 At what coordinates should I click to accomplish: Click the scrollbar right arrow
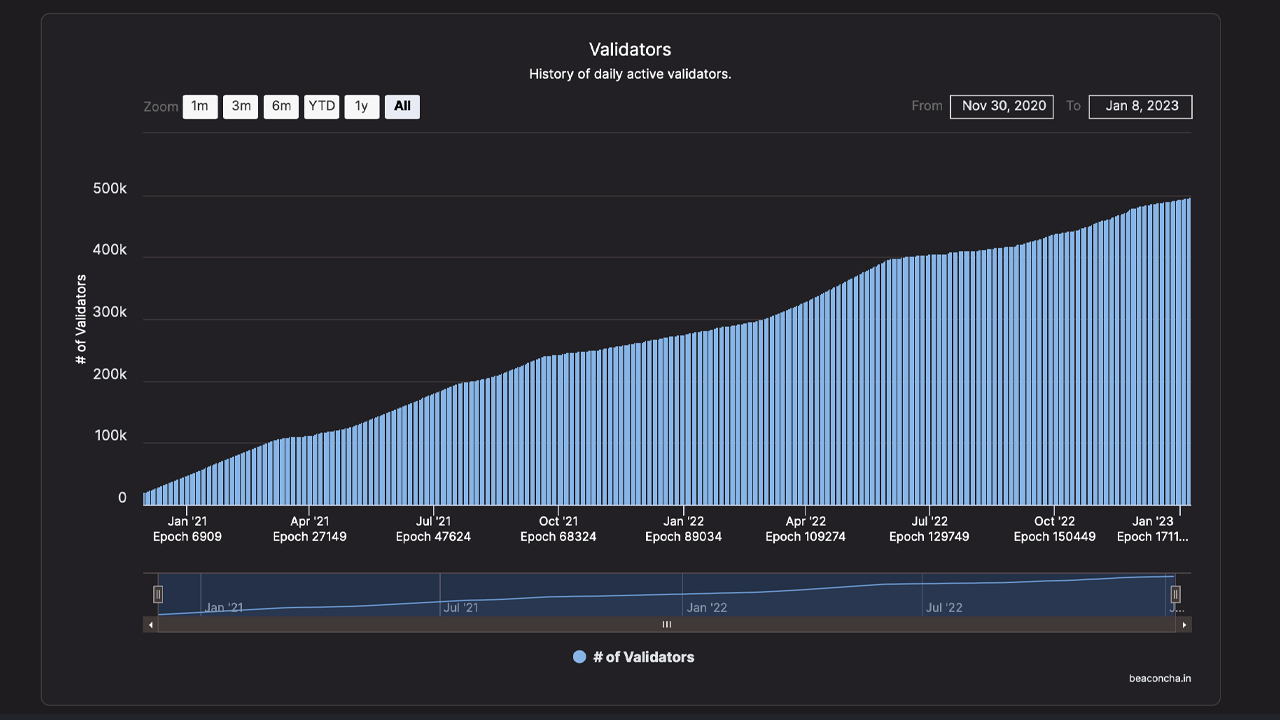coord(1184,624)
